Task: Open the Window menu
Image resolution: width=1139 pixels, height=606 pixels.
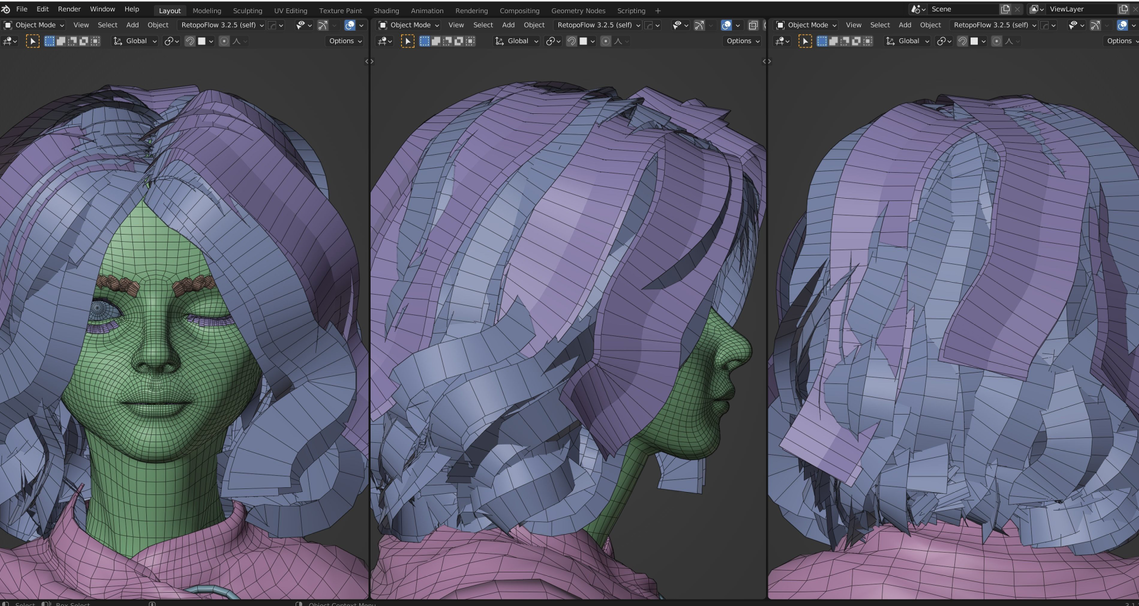Action: click(102, 9)
